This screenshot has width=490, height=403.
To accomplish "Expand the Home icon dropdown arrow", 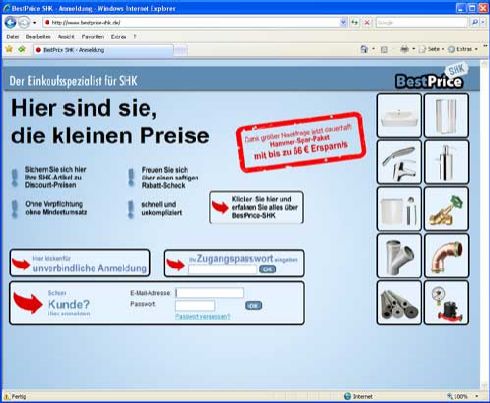I will tap(373, 49).
